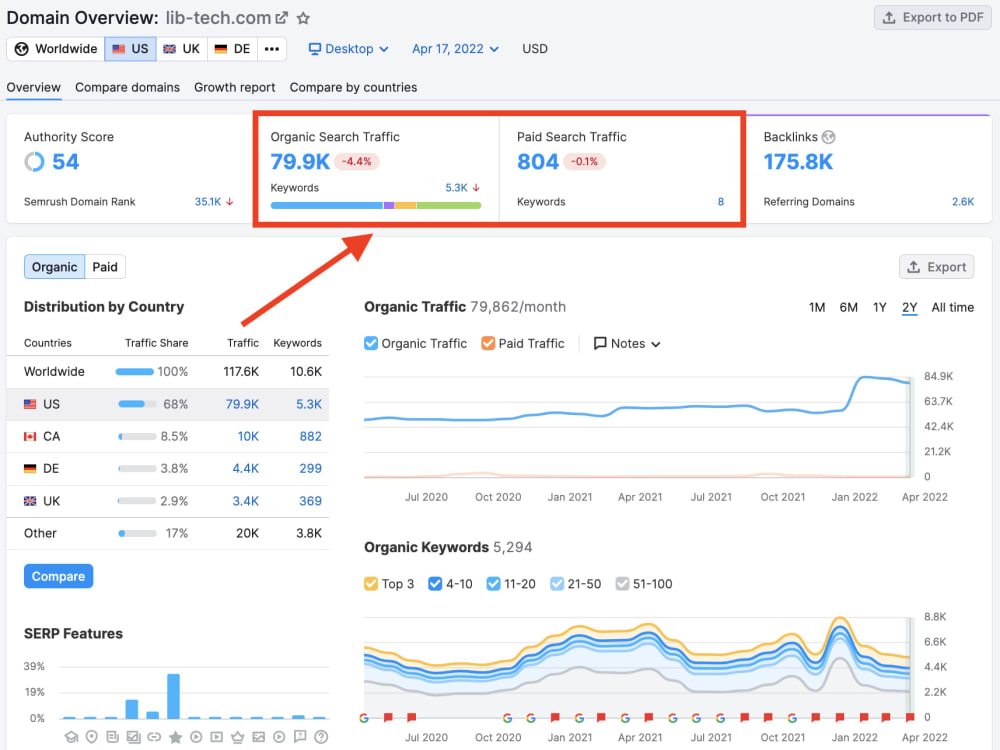Select the Overview tab

pos(33,87)
